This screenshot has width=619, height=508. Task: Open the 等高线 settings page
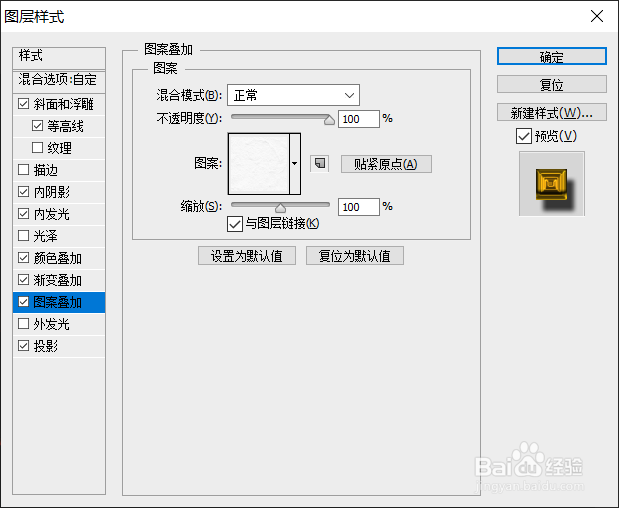[66, 126]
